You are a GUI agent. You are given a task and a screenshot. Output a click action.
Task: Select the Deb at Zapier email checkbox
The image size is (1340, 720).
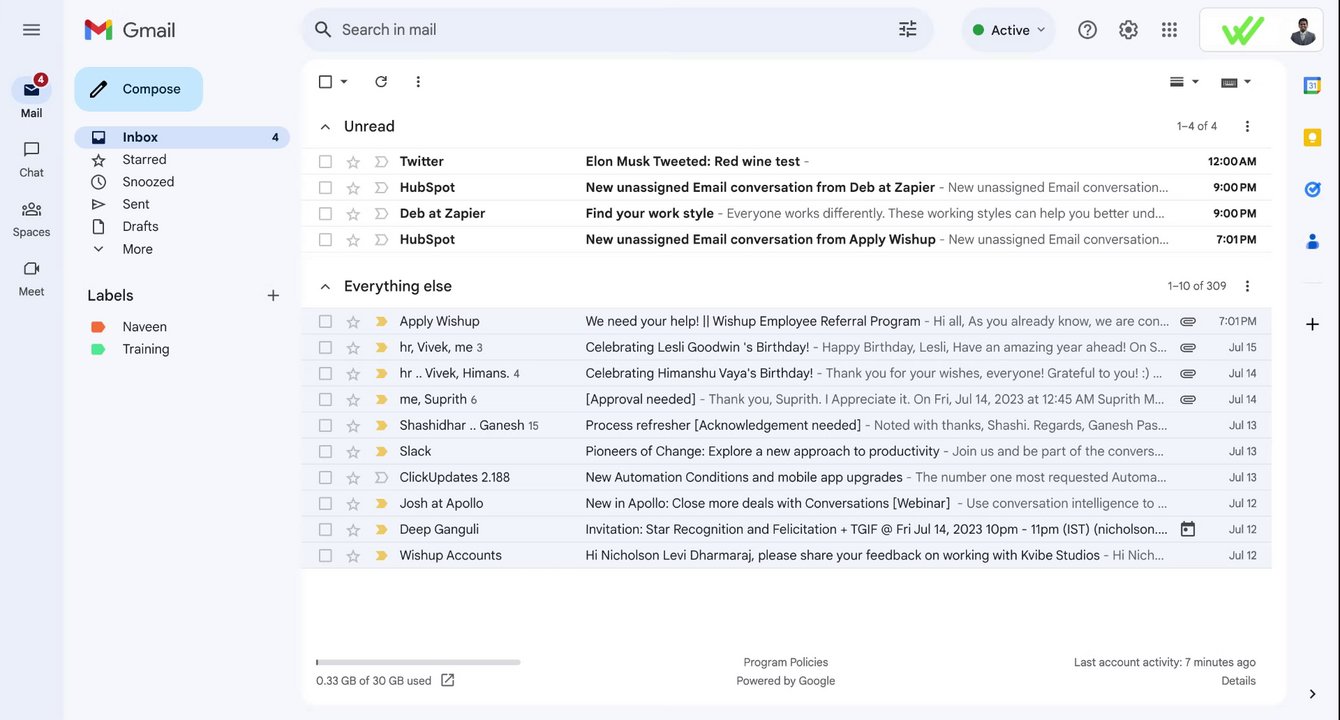pyautogui.click(x=325, y=214)
